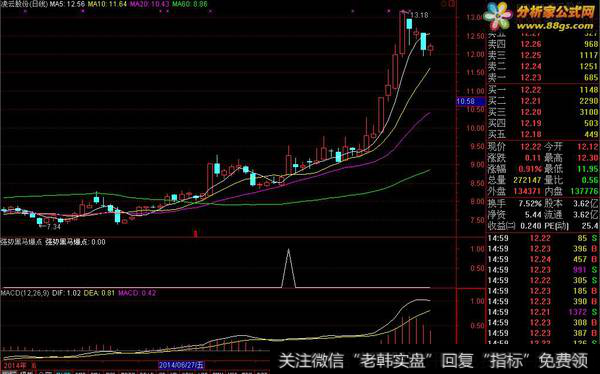Select the 14:59 12.21 tick, volume 1372
This screenshot has height=374, width=600.
coord(543,312)
